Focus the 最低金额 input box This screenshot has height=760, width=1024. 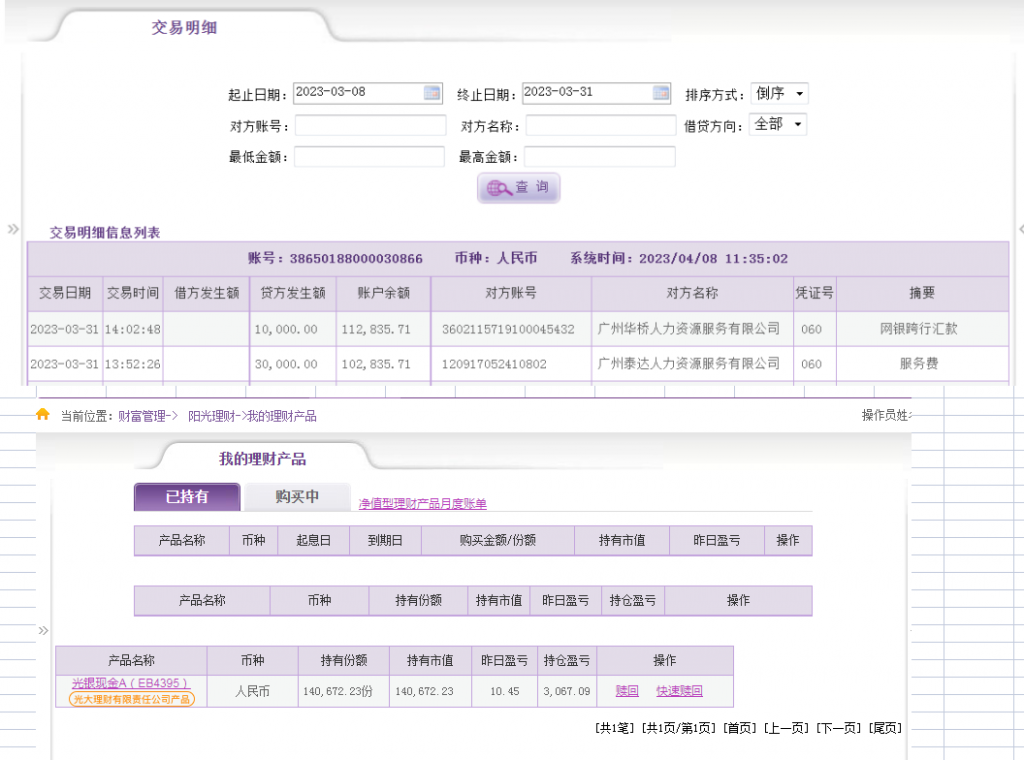pos(369,157)
